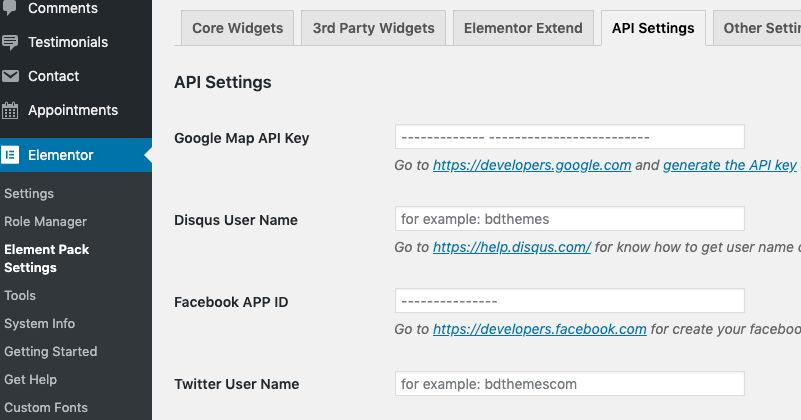Click into the Facebook APP ID field
The image size is (801, 420).
point(570,301)
